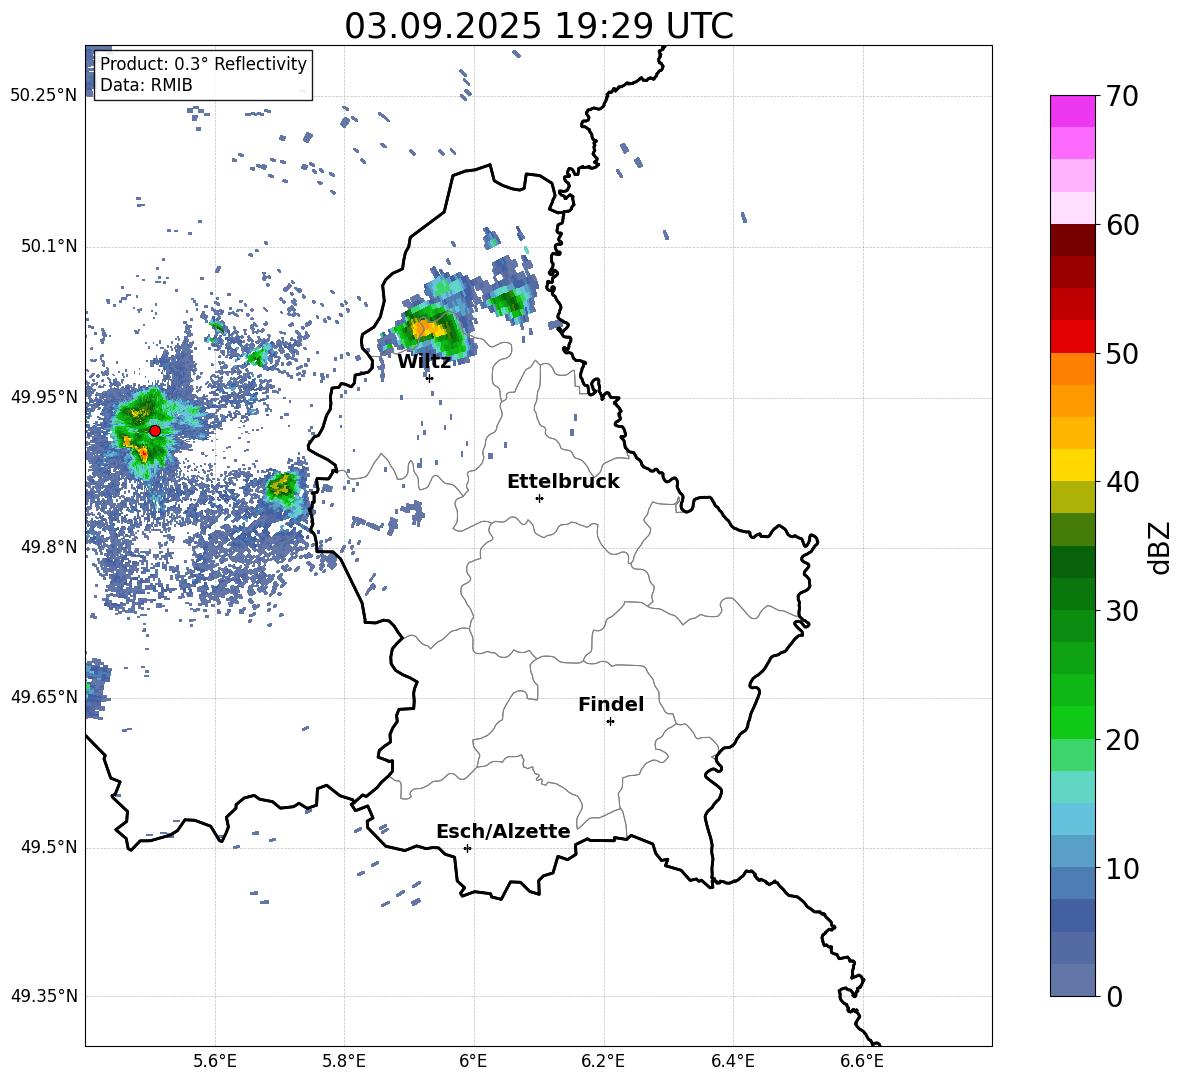Click the Findel station label
Screen dimensions: 1184x1081
point(611,704)
